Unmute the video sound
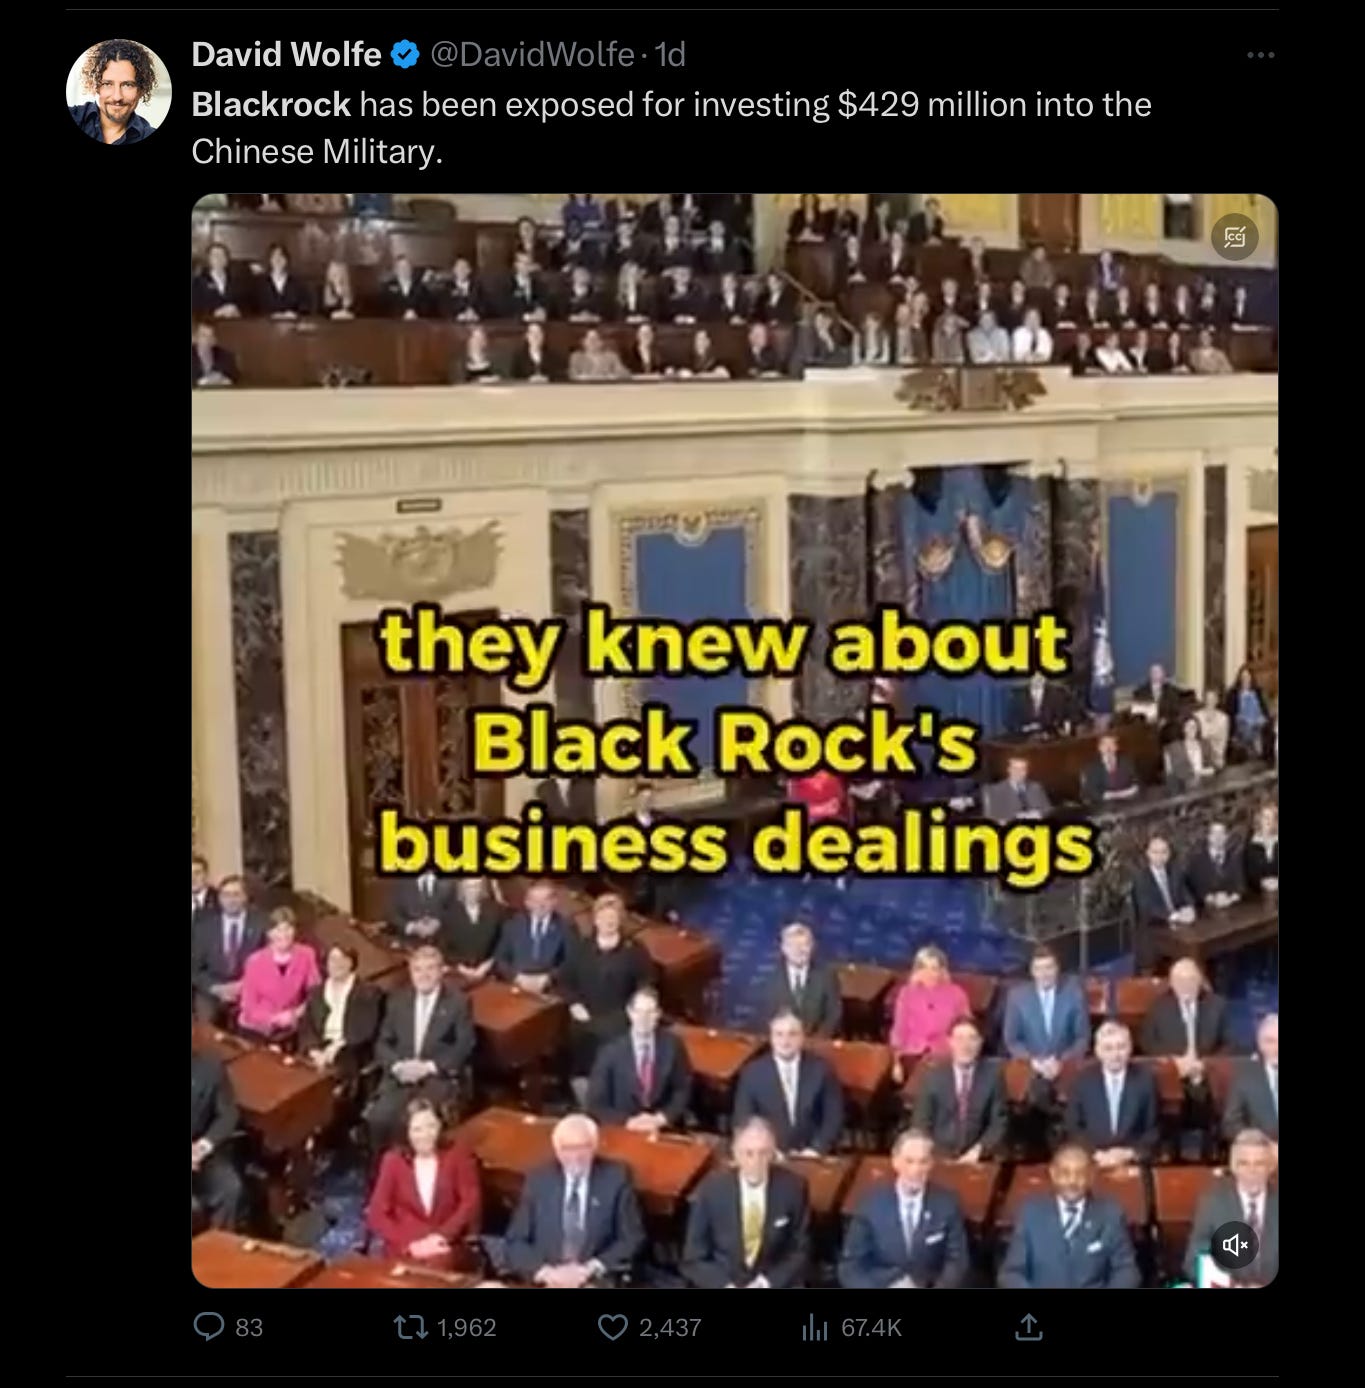This screenshot has height=1388, width=1365. click(1235, 1244)
